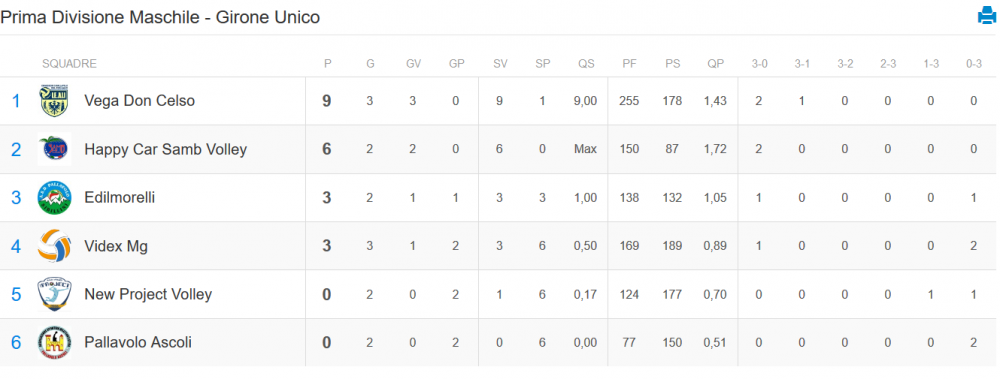Image resolution: width=1000 pixels, height=379 pixels.
Task: Click the rank number 1 link
Action: [x=16, y=101]
